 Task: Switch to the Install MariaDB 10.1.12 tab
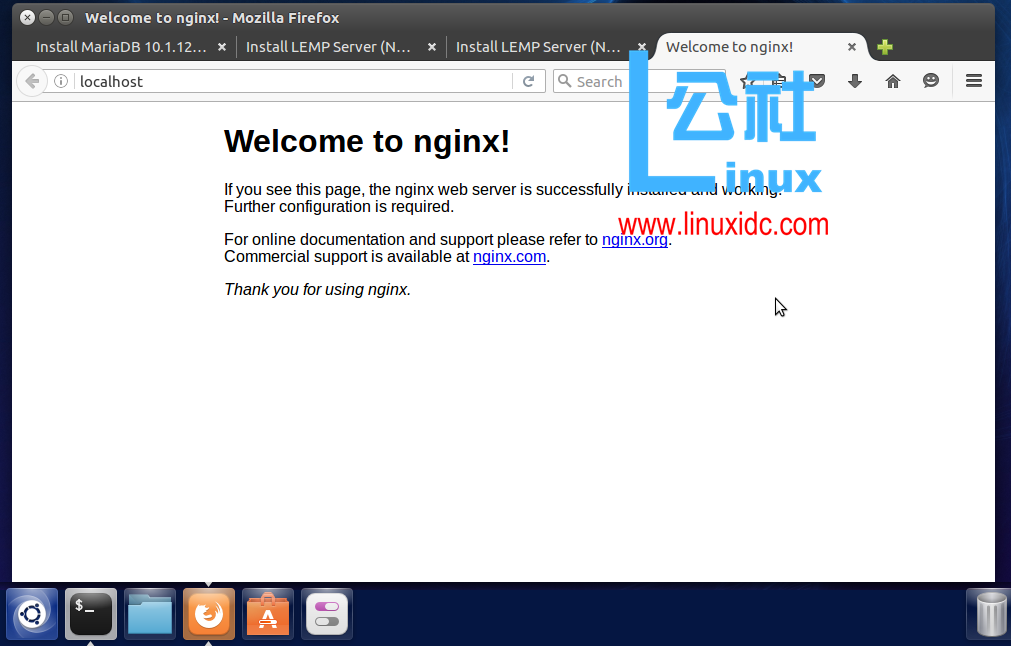pos(120,47)
